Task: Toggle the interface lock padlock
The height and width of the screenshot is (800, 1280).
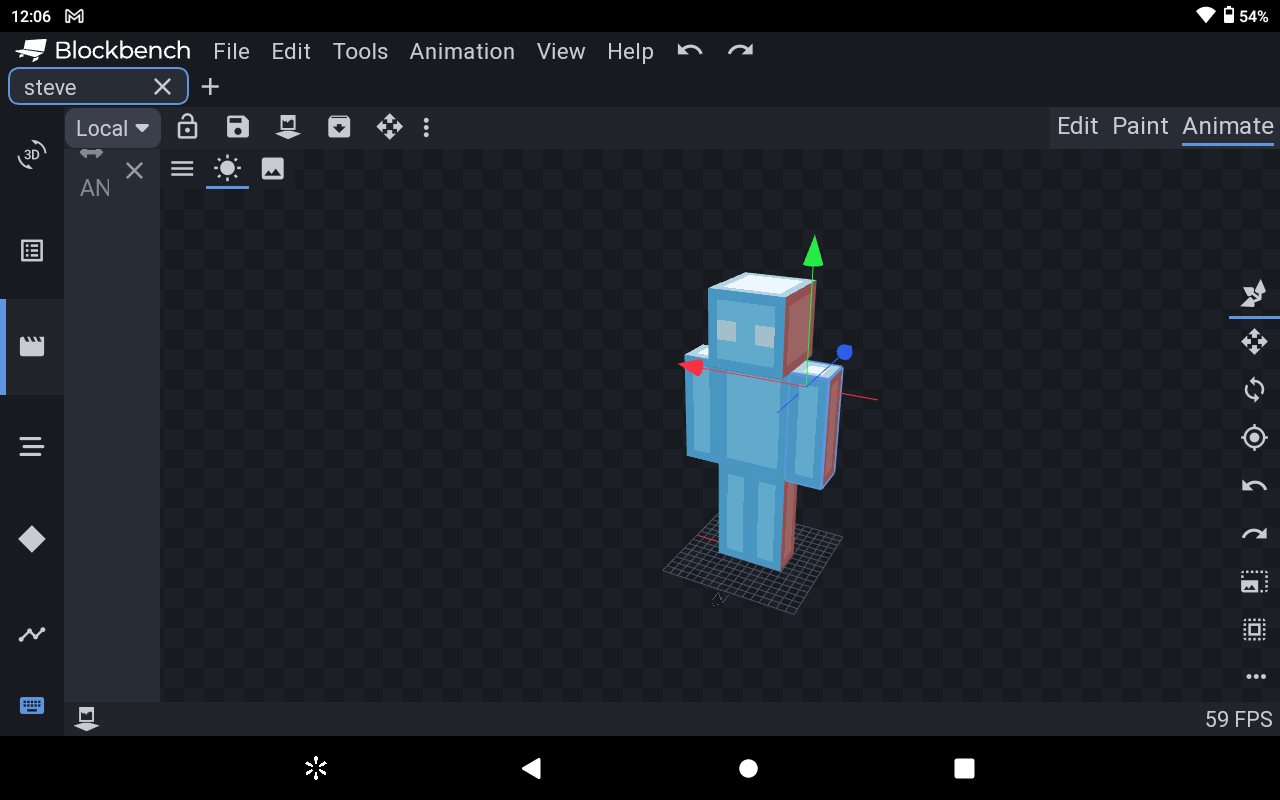Action: tap(186, 127)
